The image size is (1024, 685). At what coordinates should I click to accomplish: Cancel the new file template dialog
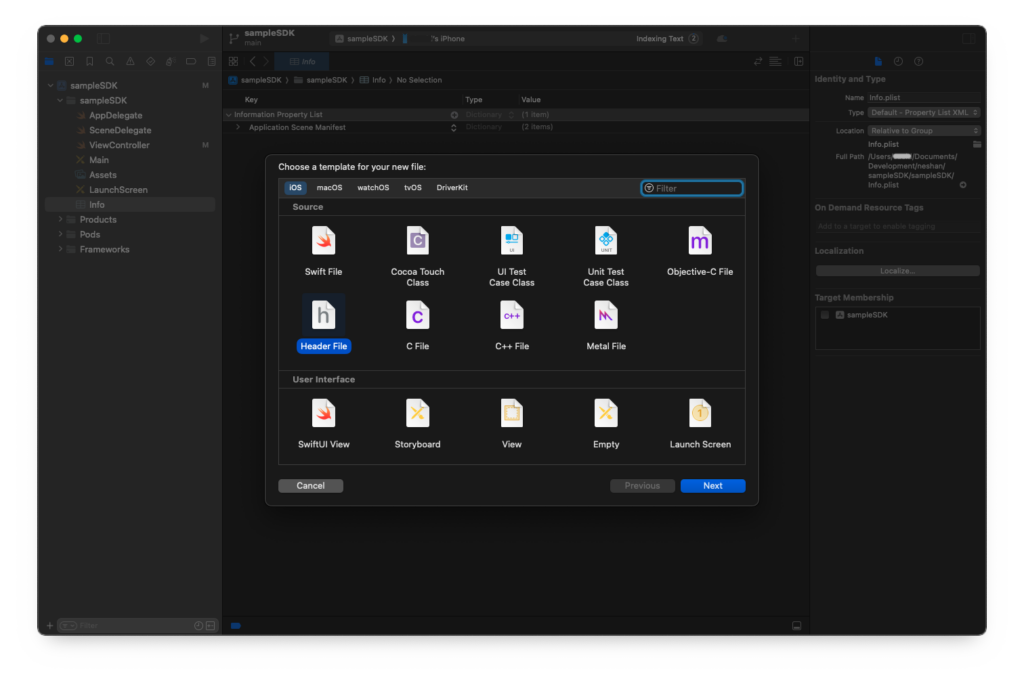point(310,486)
